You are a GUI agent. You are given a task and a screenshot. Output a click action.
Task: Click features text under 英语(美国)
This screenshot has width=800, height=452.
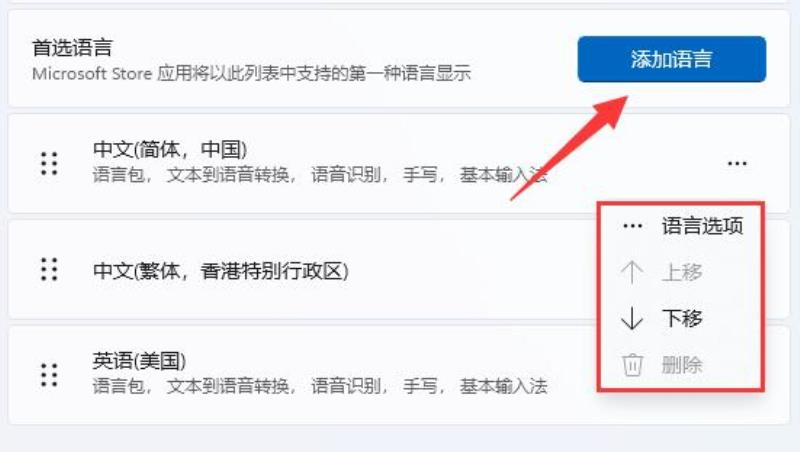pos(320,386)
